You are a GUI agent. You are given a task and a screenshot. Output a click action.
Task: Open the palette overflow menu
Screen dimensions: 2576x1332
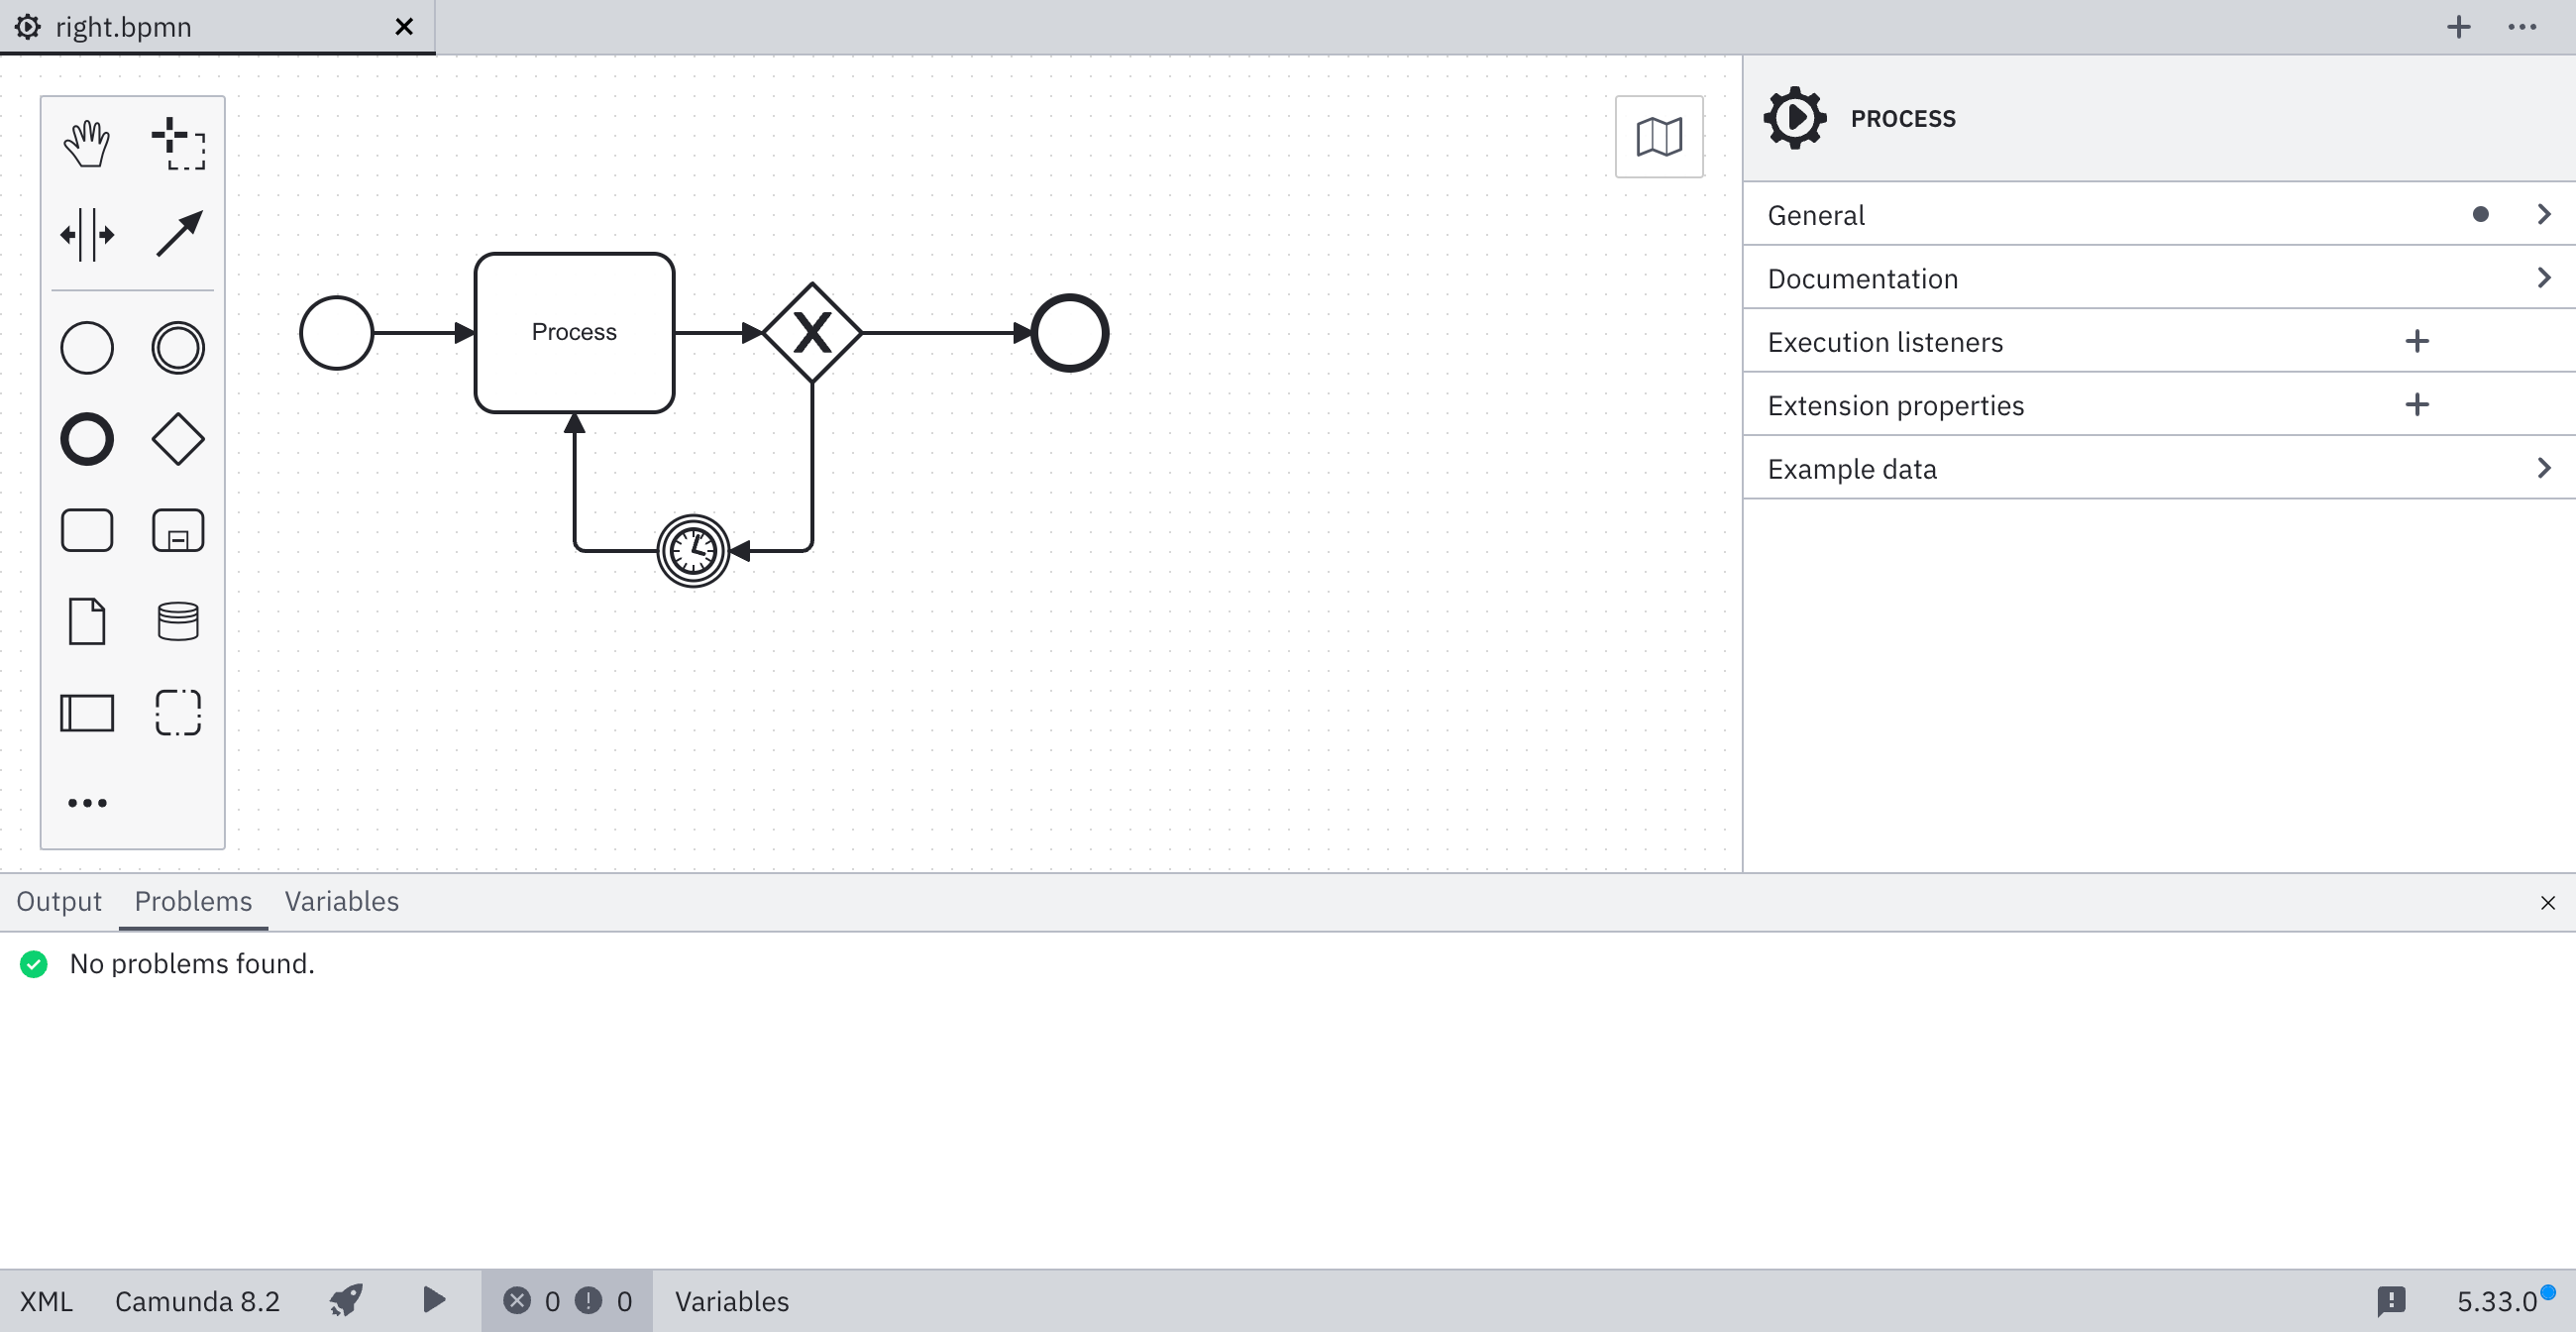click(x=87, y=801)
